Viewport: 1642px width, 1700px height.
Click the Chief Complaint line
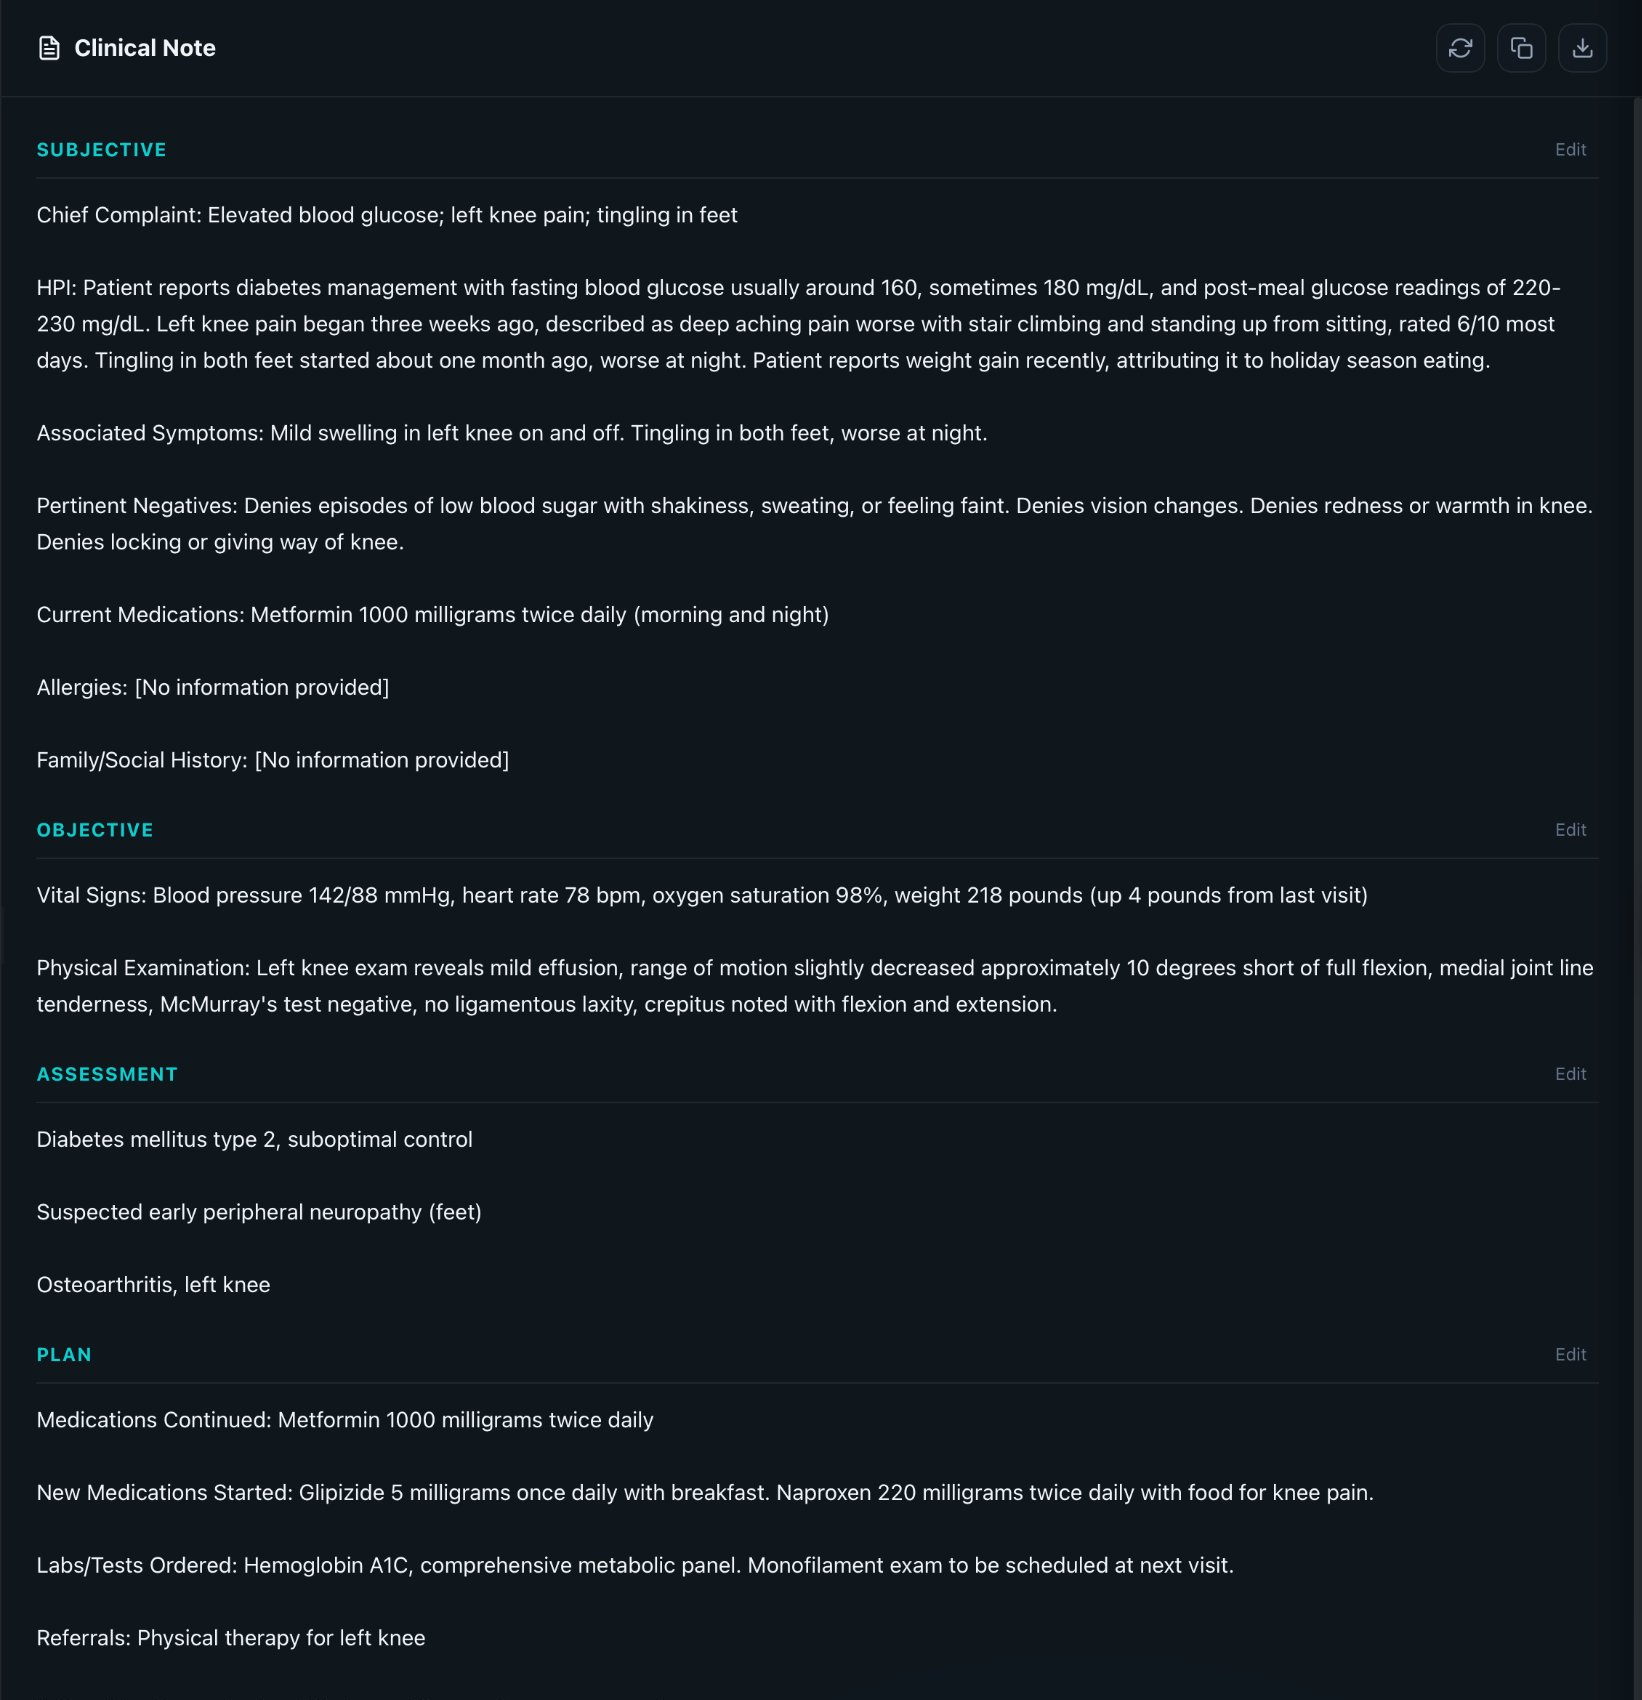coord(387,214)
